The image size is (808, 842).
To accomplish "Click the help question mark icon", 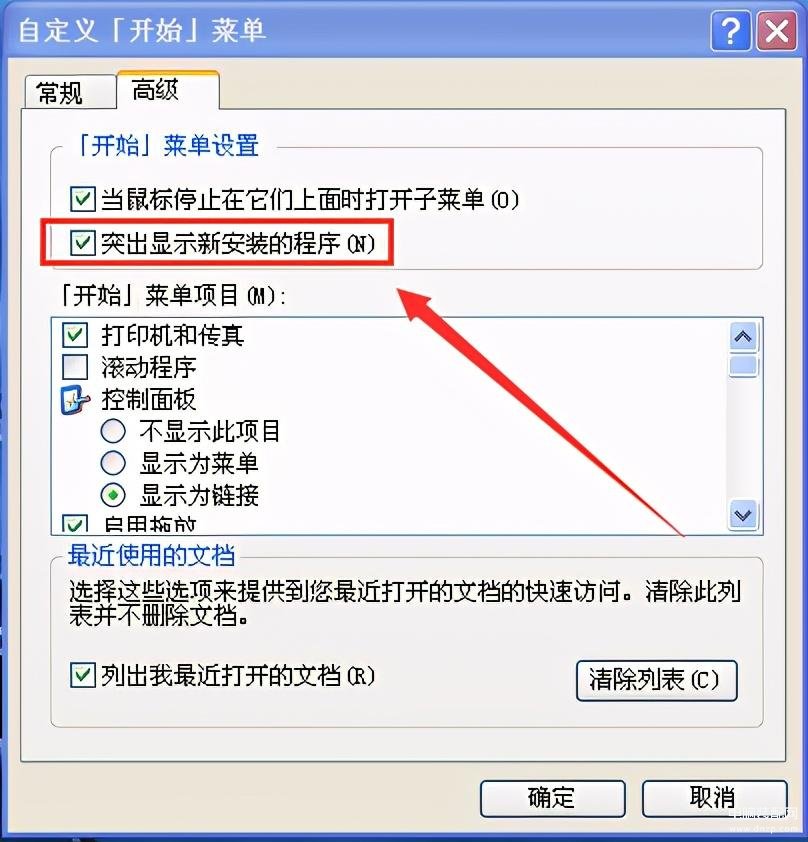I will pos(731,32).
